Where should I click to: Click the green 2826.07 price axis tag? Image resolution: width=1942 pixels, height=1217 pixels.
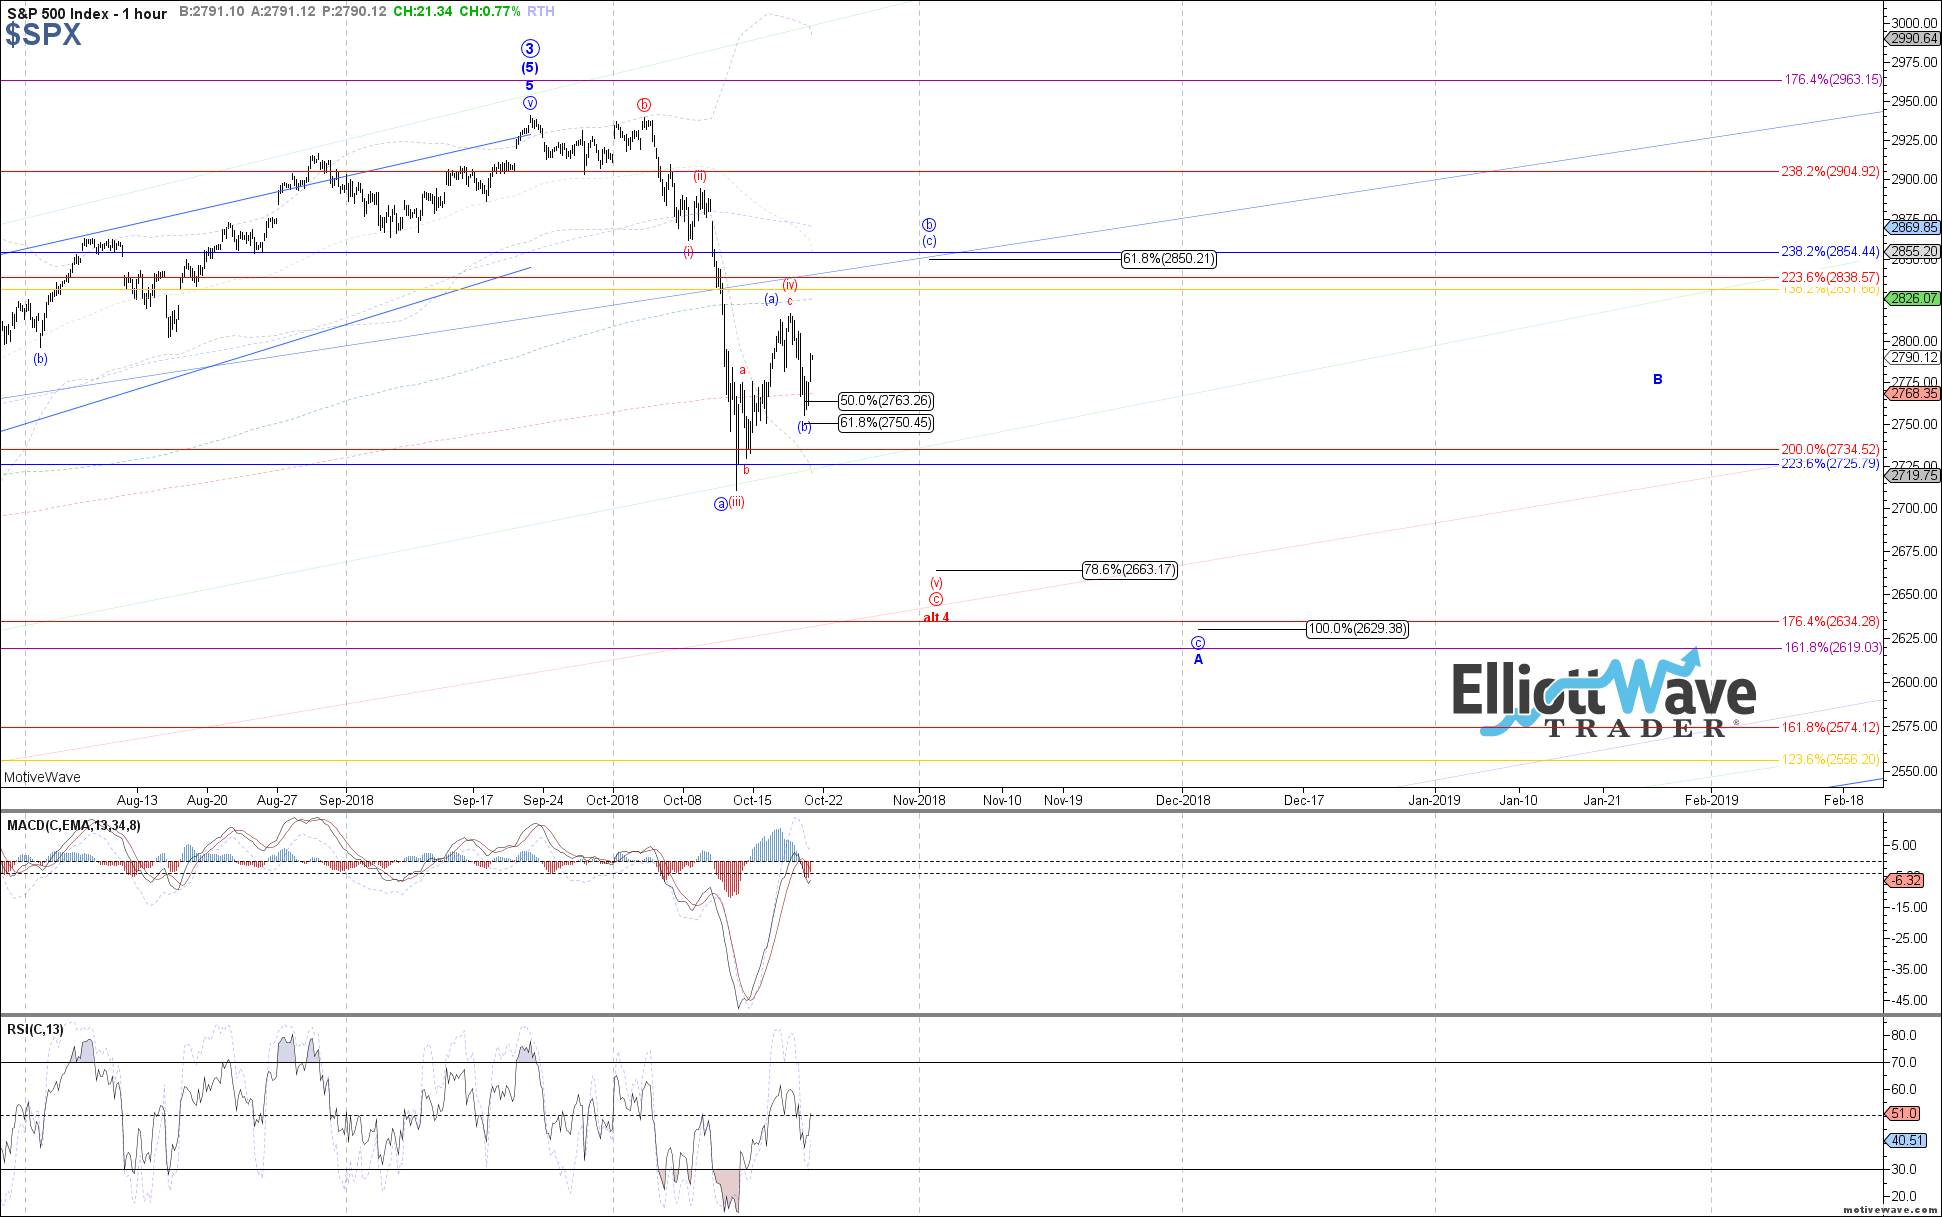1914,298
